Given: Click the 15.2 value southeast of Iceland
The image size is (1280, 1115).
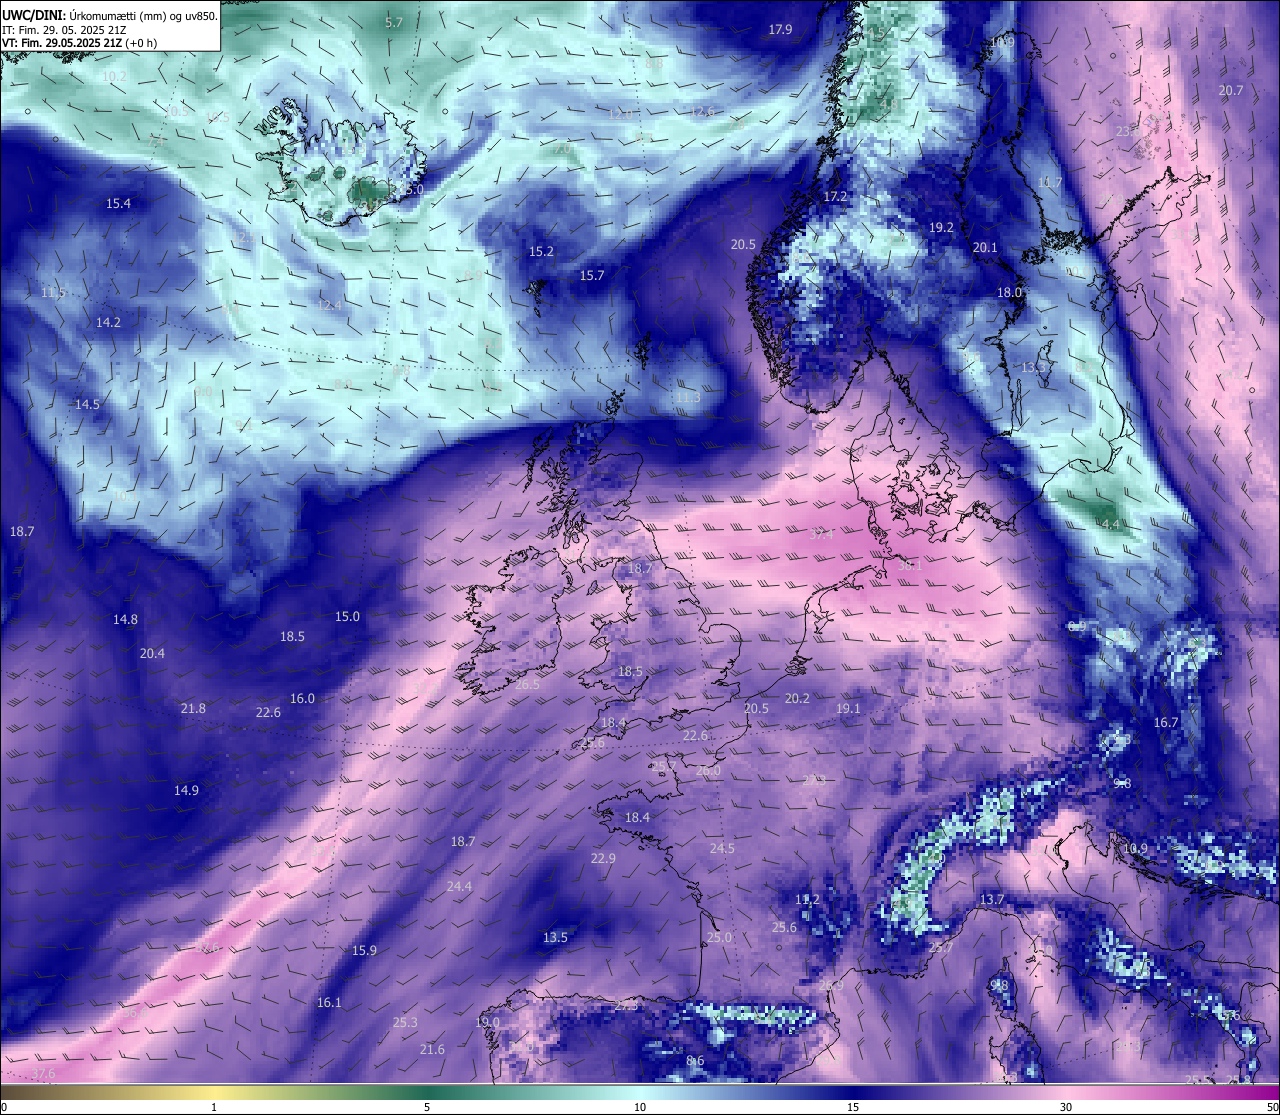Looking at the screenshot, I should point(541,252).
